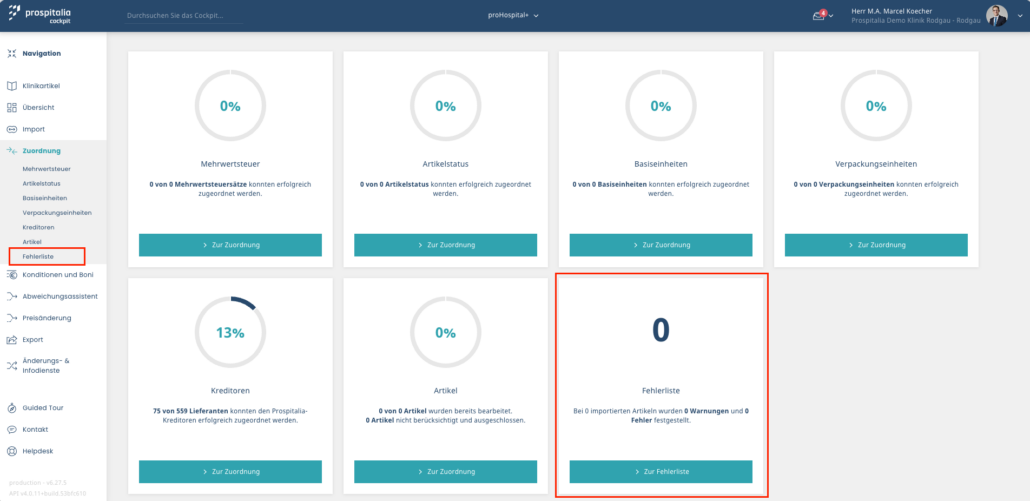Click the Mehrwertsteuer 0% progress ring

(x=231, y=106)
